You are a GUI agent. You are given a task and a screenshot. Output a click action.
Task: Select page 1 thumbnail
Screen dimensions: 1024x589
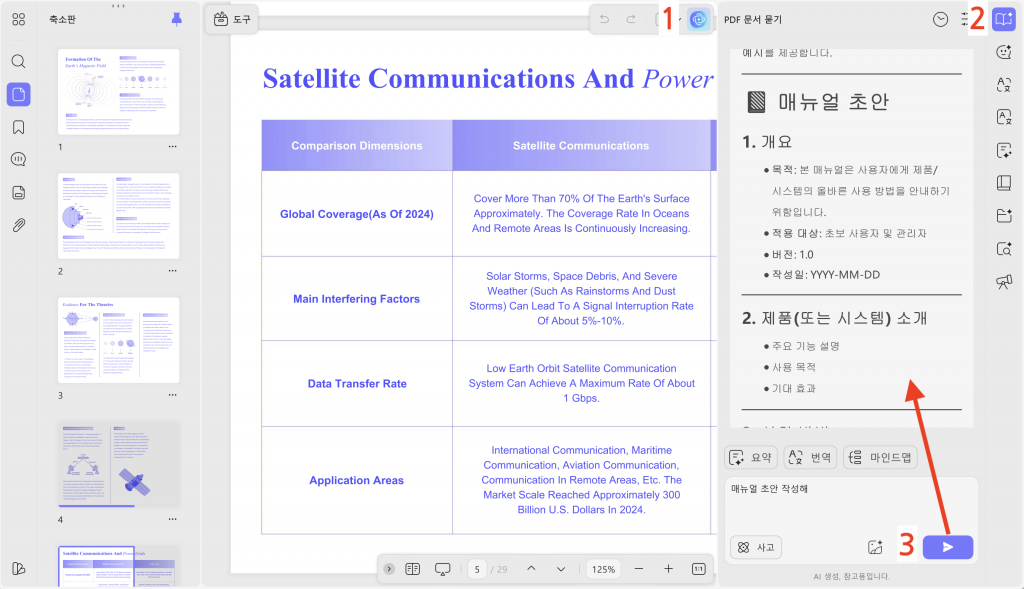click(118, 92)
